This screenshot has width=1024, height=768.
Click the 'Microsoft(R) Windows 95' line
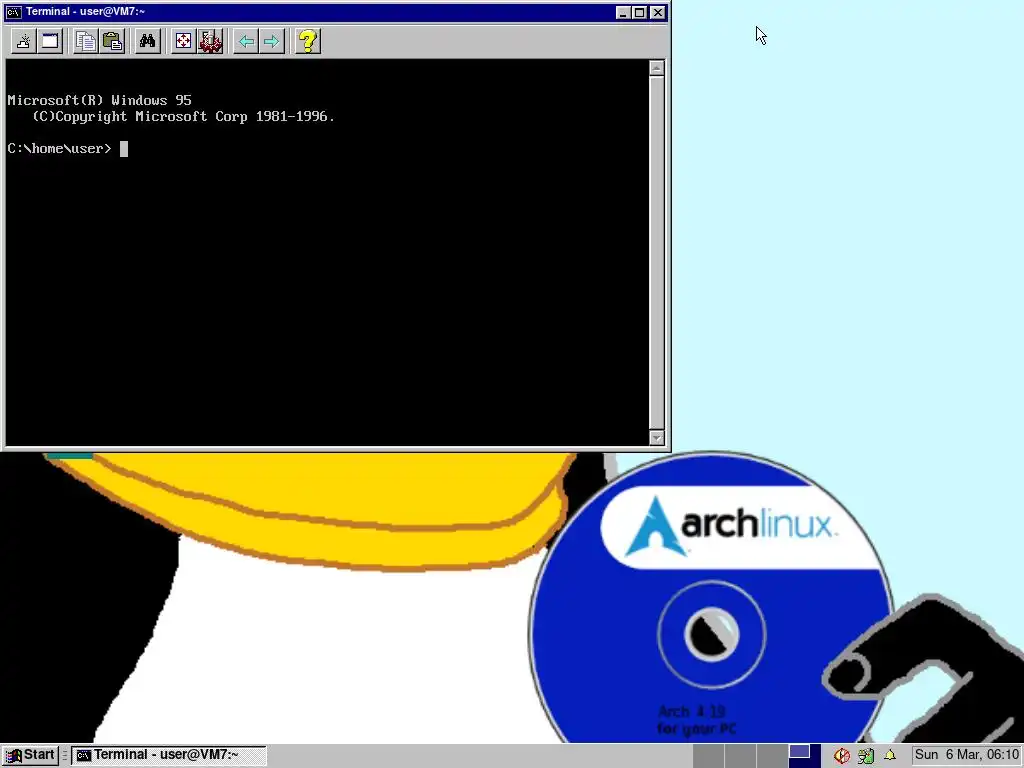[x=99, y=101]
